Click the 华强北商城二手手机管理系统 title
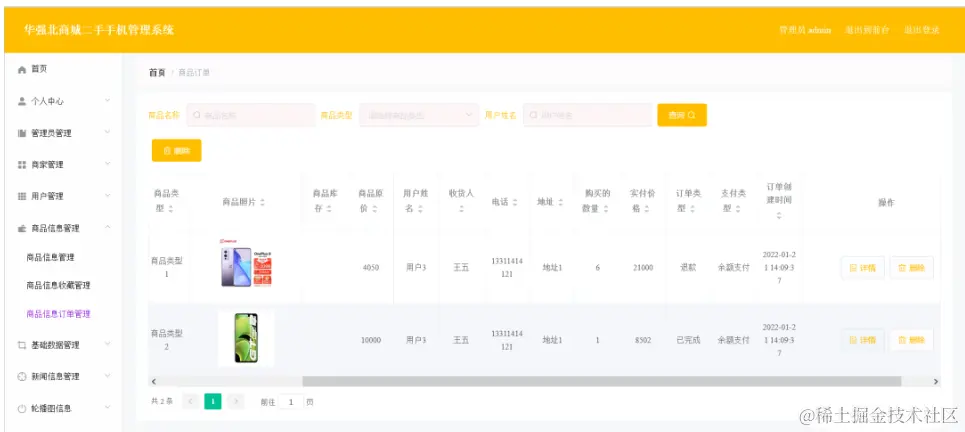The height and width of the screenshot is (432, 965). (x=99, y=30)
